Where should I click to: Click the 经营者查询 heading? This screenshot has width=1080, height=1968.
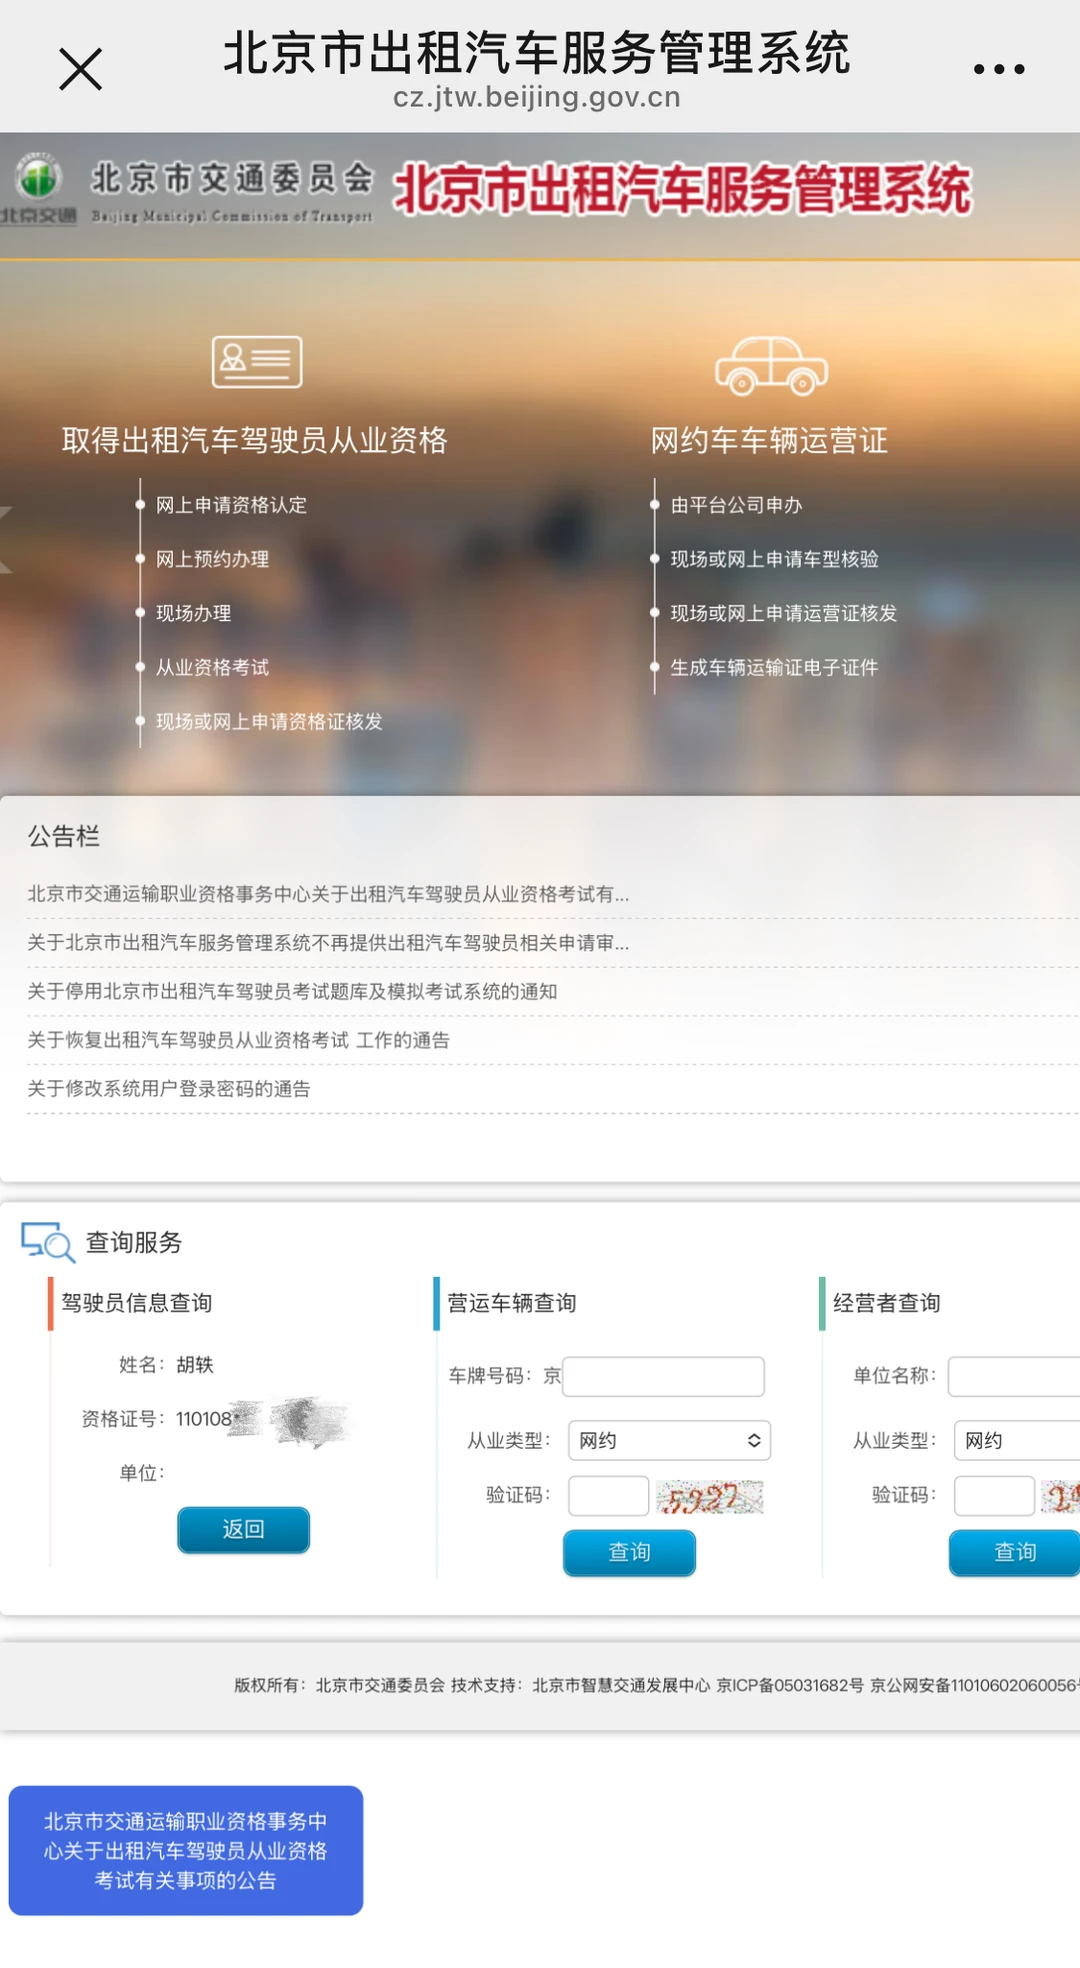887,1303
